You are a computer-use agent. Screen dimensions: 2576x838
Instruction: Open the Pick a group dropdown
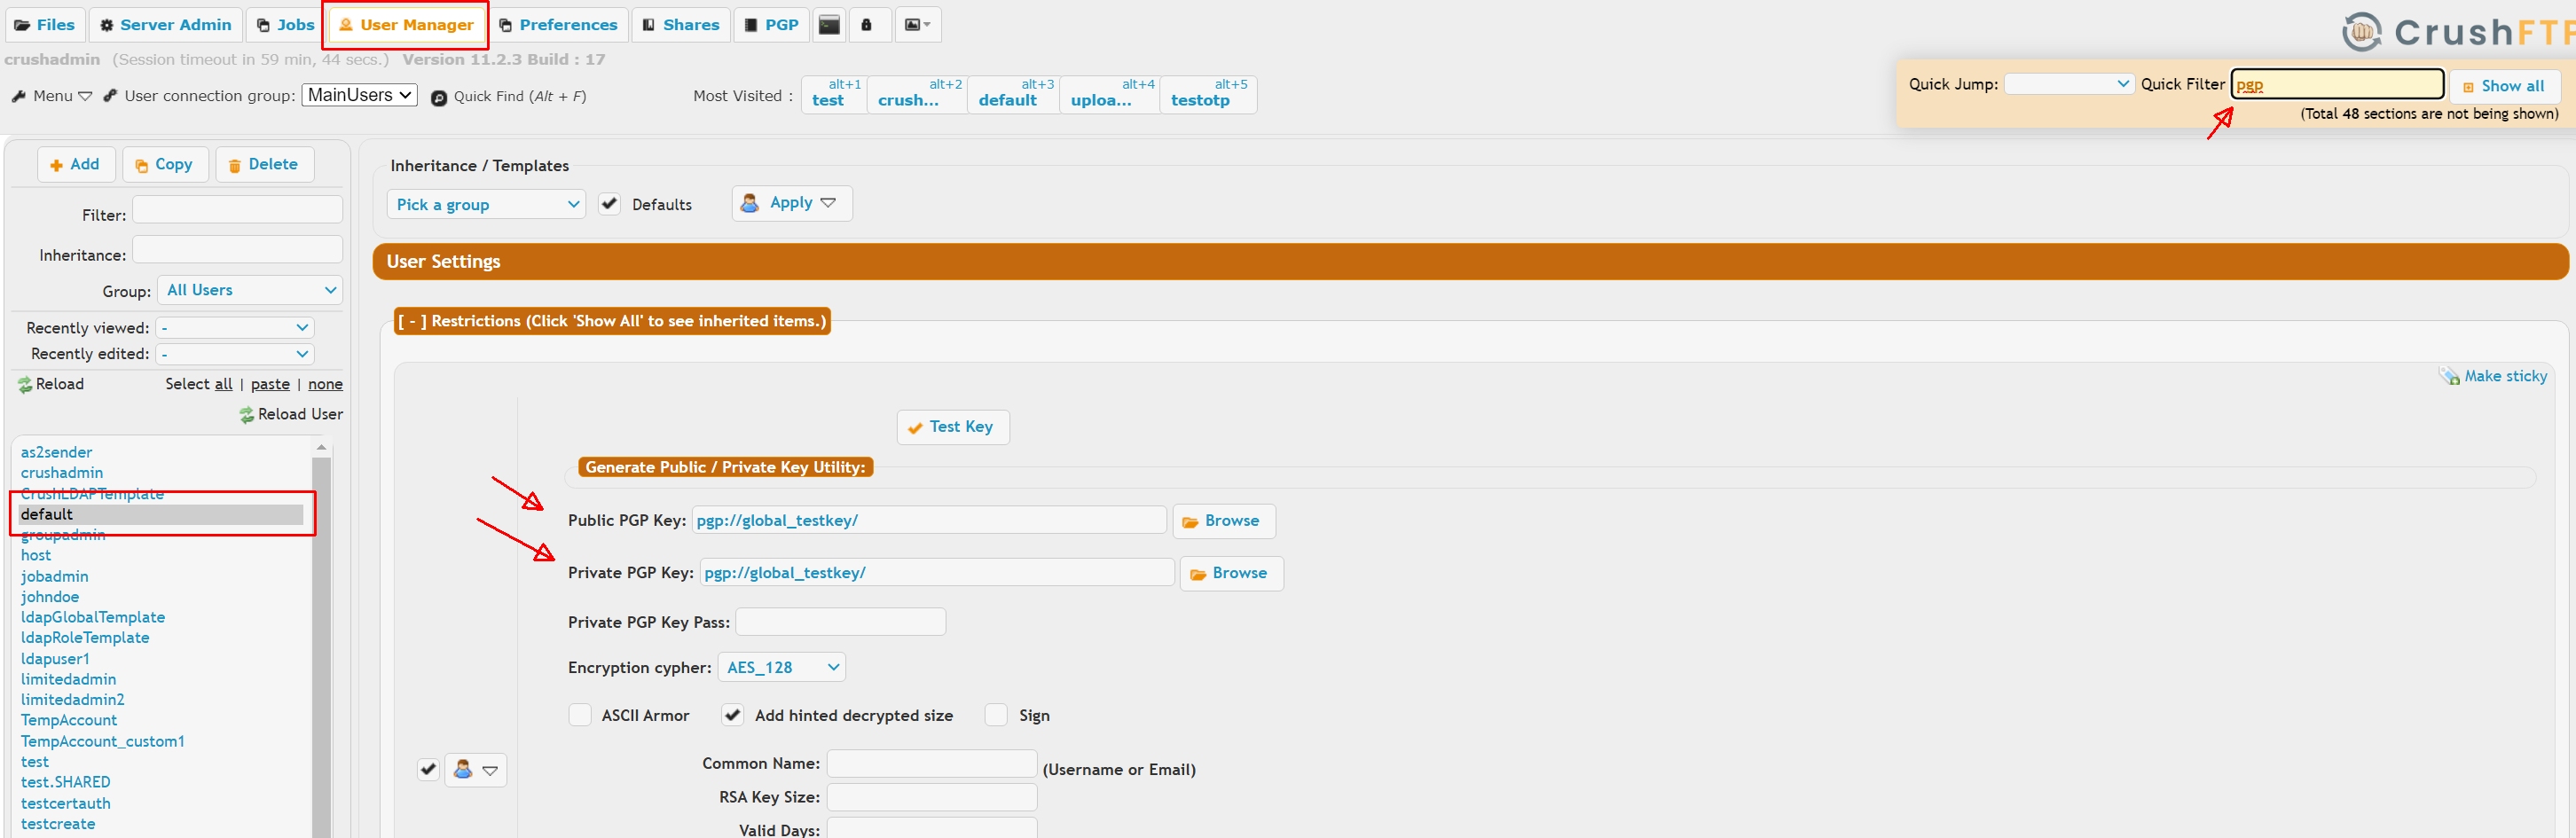click(486, 204)
